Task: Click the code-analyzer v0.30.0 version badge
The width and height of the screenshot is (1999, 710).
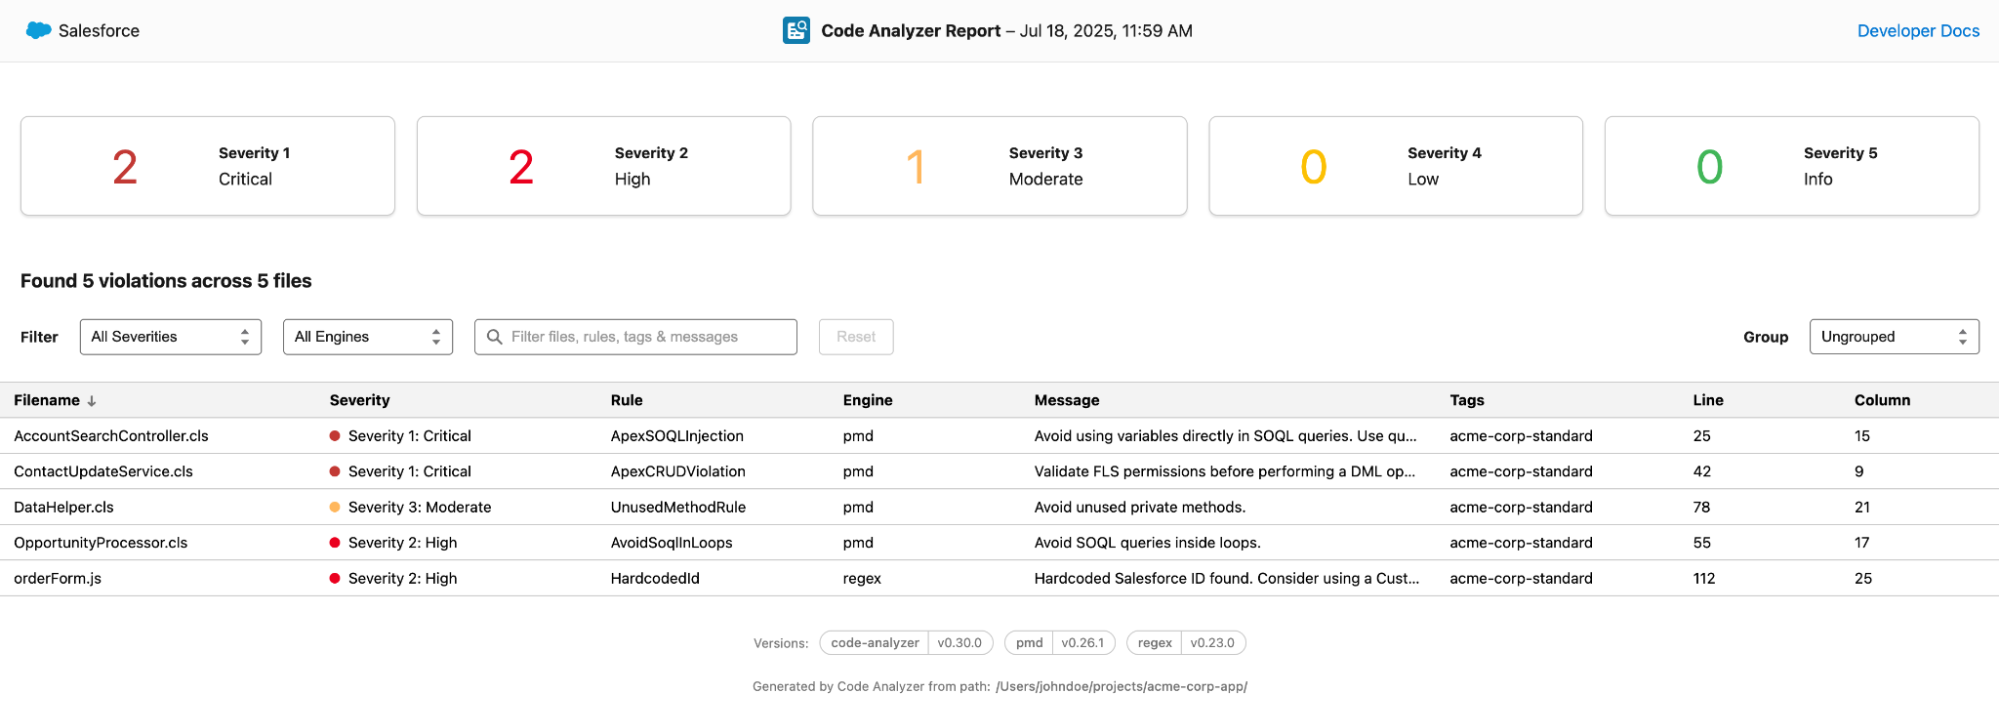Action: [906, 643]
